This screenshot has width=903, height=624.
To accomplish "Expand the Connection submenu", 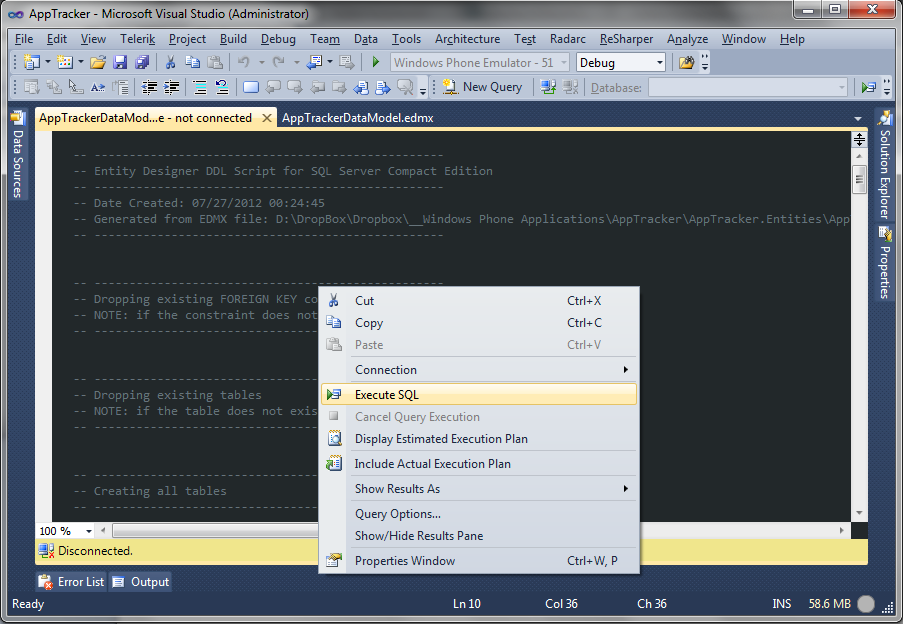I will 479,370.
